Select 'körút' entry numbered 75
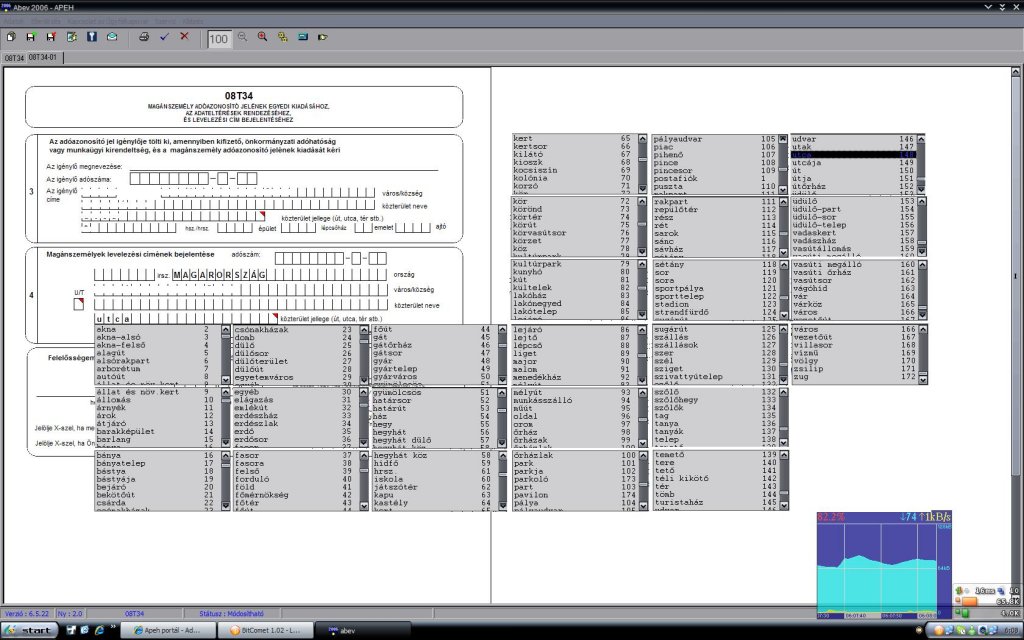This screenshot has height=640, width=1024. click(573, 225)
